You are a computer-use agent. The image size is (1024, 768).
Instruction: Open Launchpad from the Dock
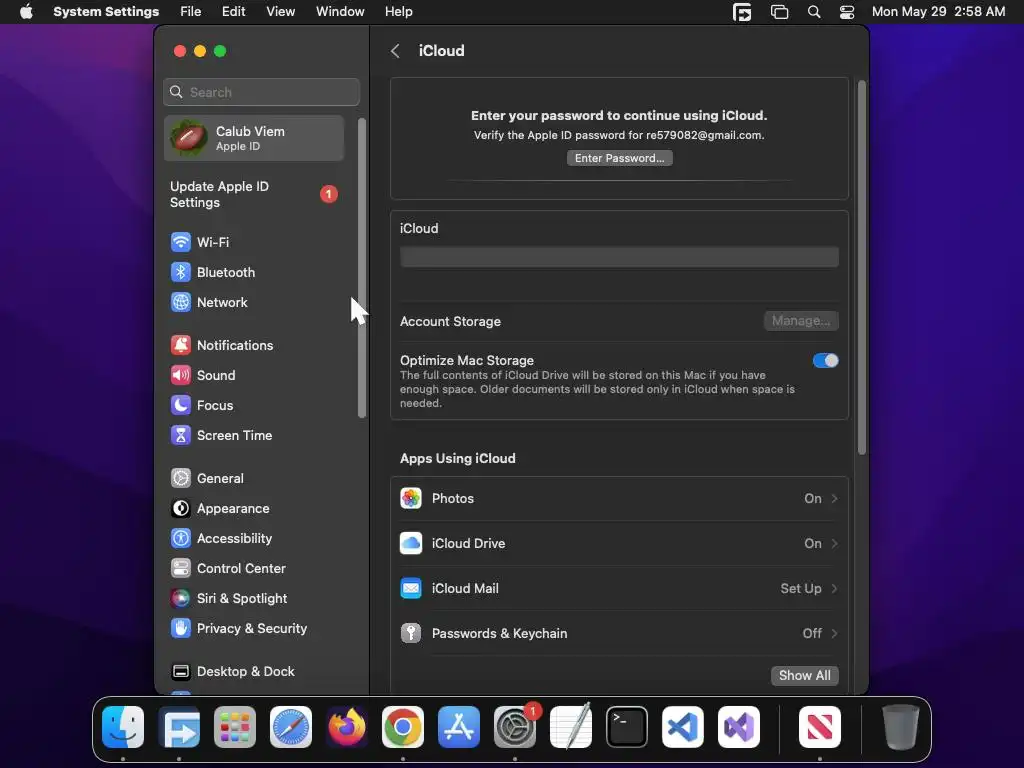[x=235, y=727]
